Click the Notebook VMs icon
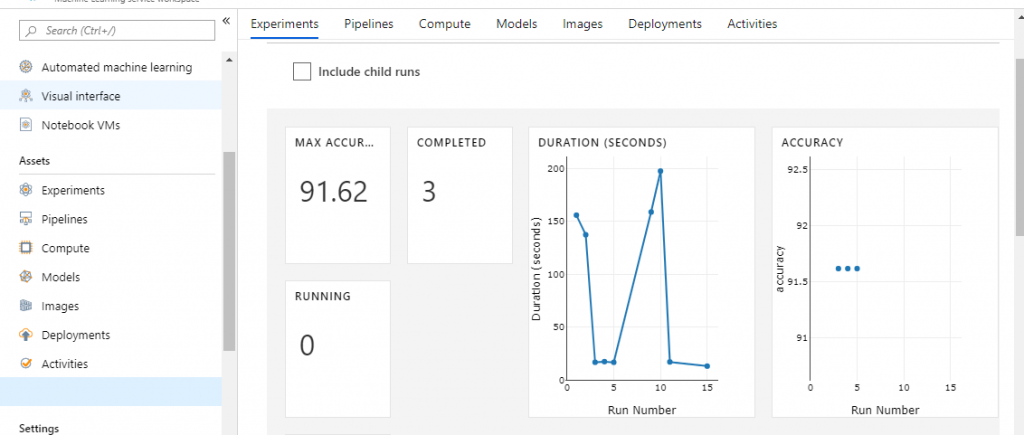The width and height of the screenshot is (1024, 435). [x=25, y=125]
